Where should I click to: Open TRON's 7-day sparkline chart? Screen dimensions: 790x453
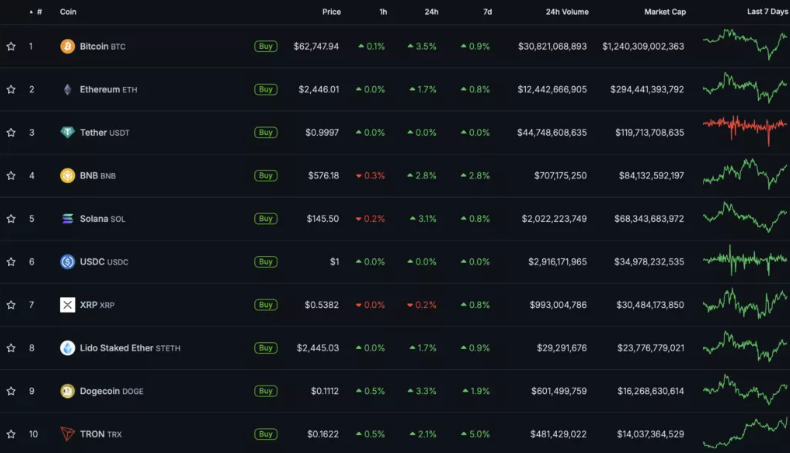(745, 432)
